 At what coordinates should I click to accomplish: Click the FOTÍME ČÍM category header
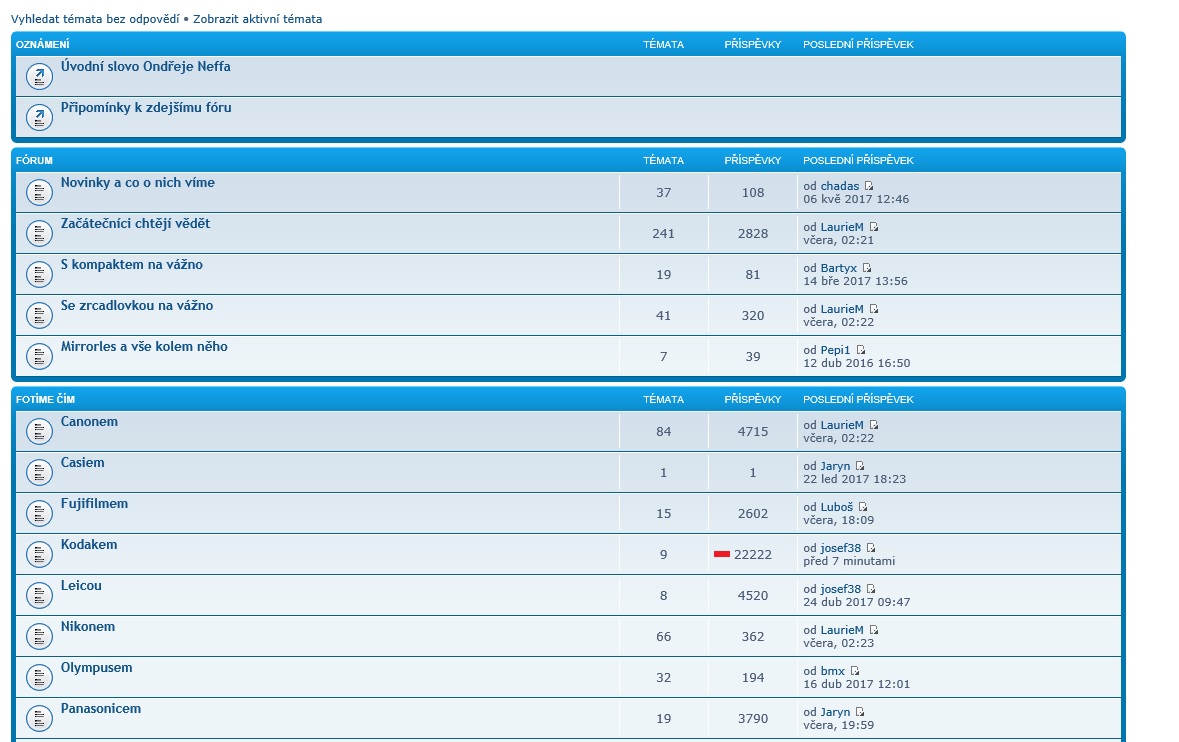tap(45, 399)
